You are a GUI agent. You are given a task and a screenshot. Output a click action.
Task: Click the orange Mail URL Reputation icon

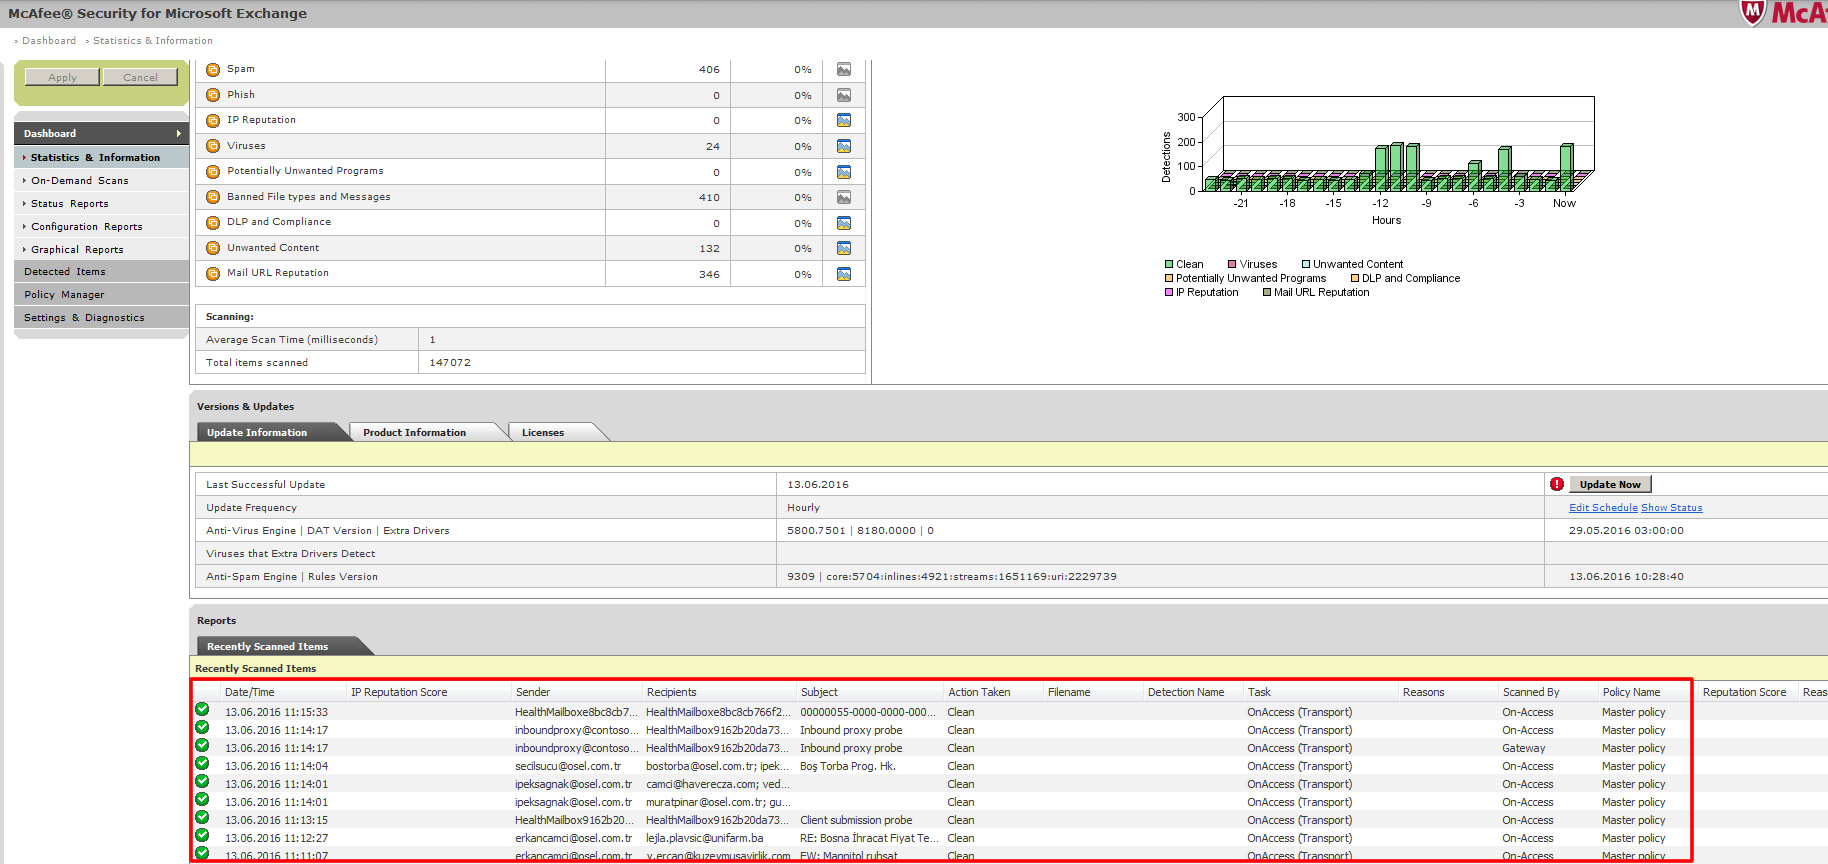tap(213, 274)
